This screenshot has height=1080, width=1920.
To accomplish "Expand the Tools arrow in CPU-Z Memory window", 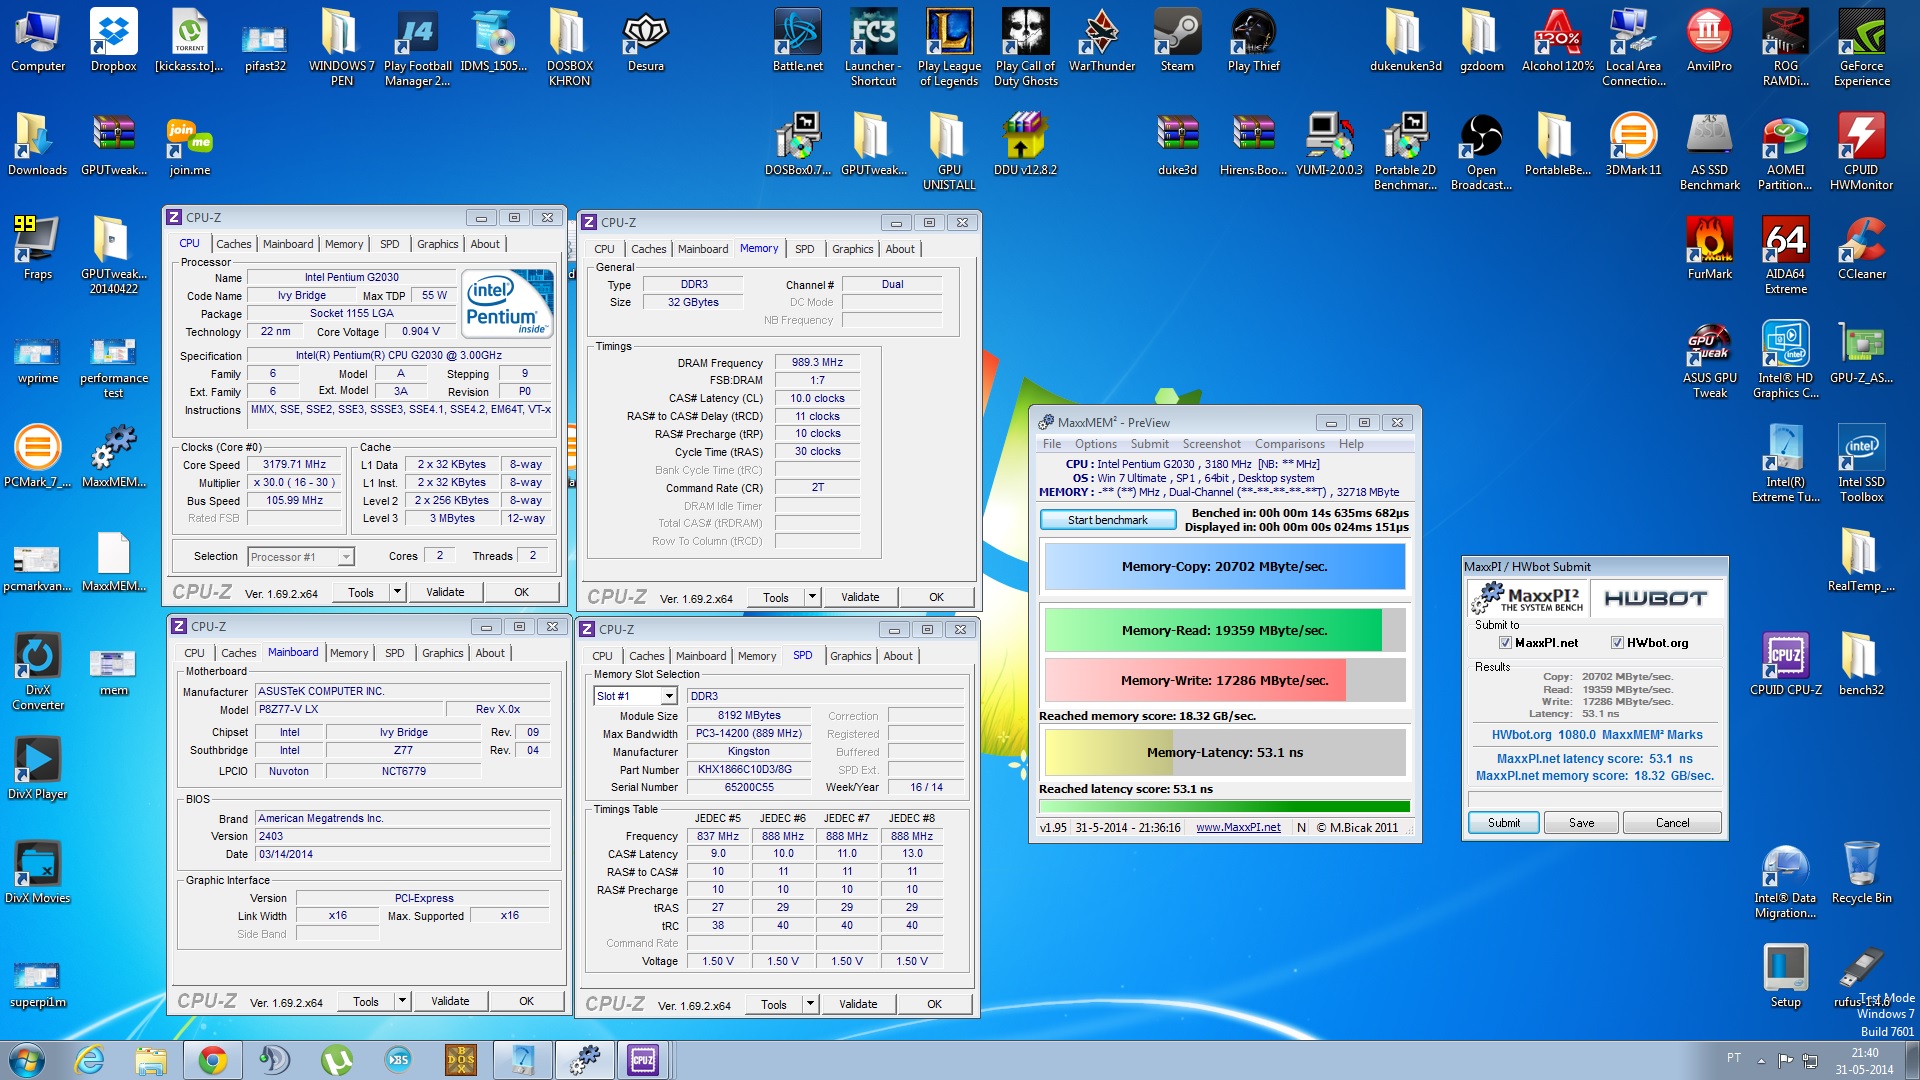I will pos(812,597).
